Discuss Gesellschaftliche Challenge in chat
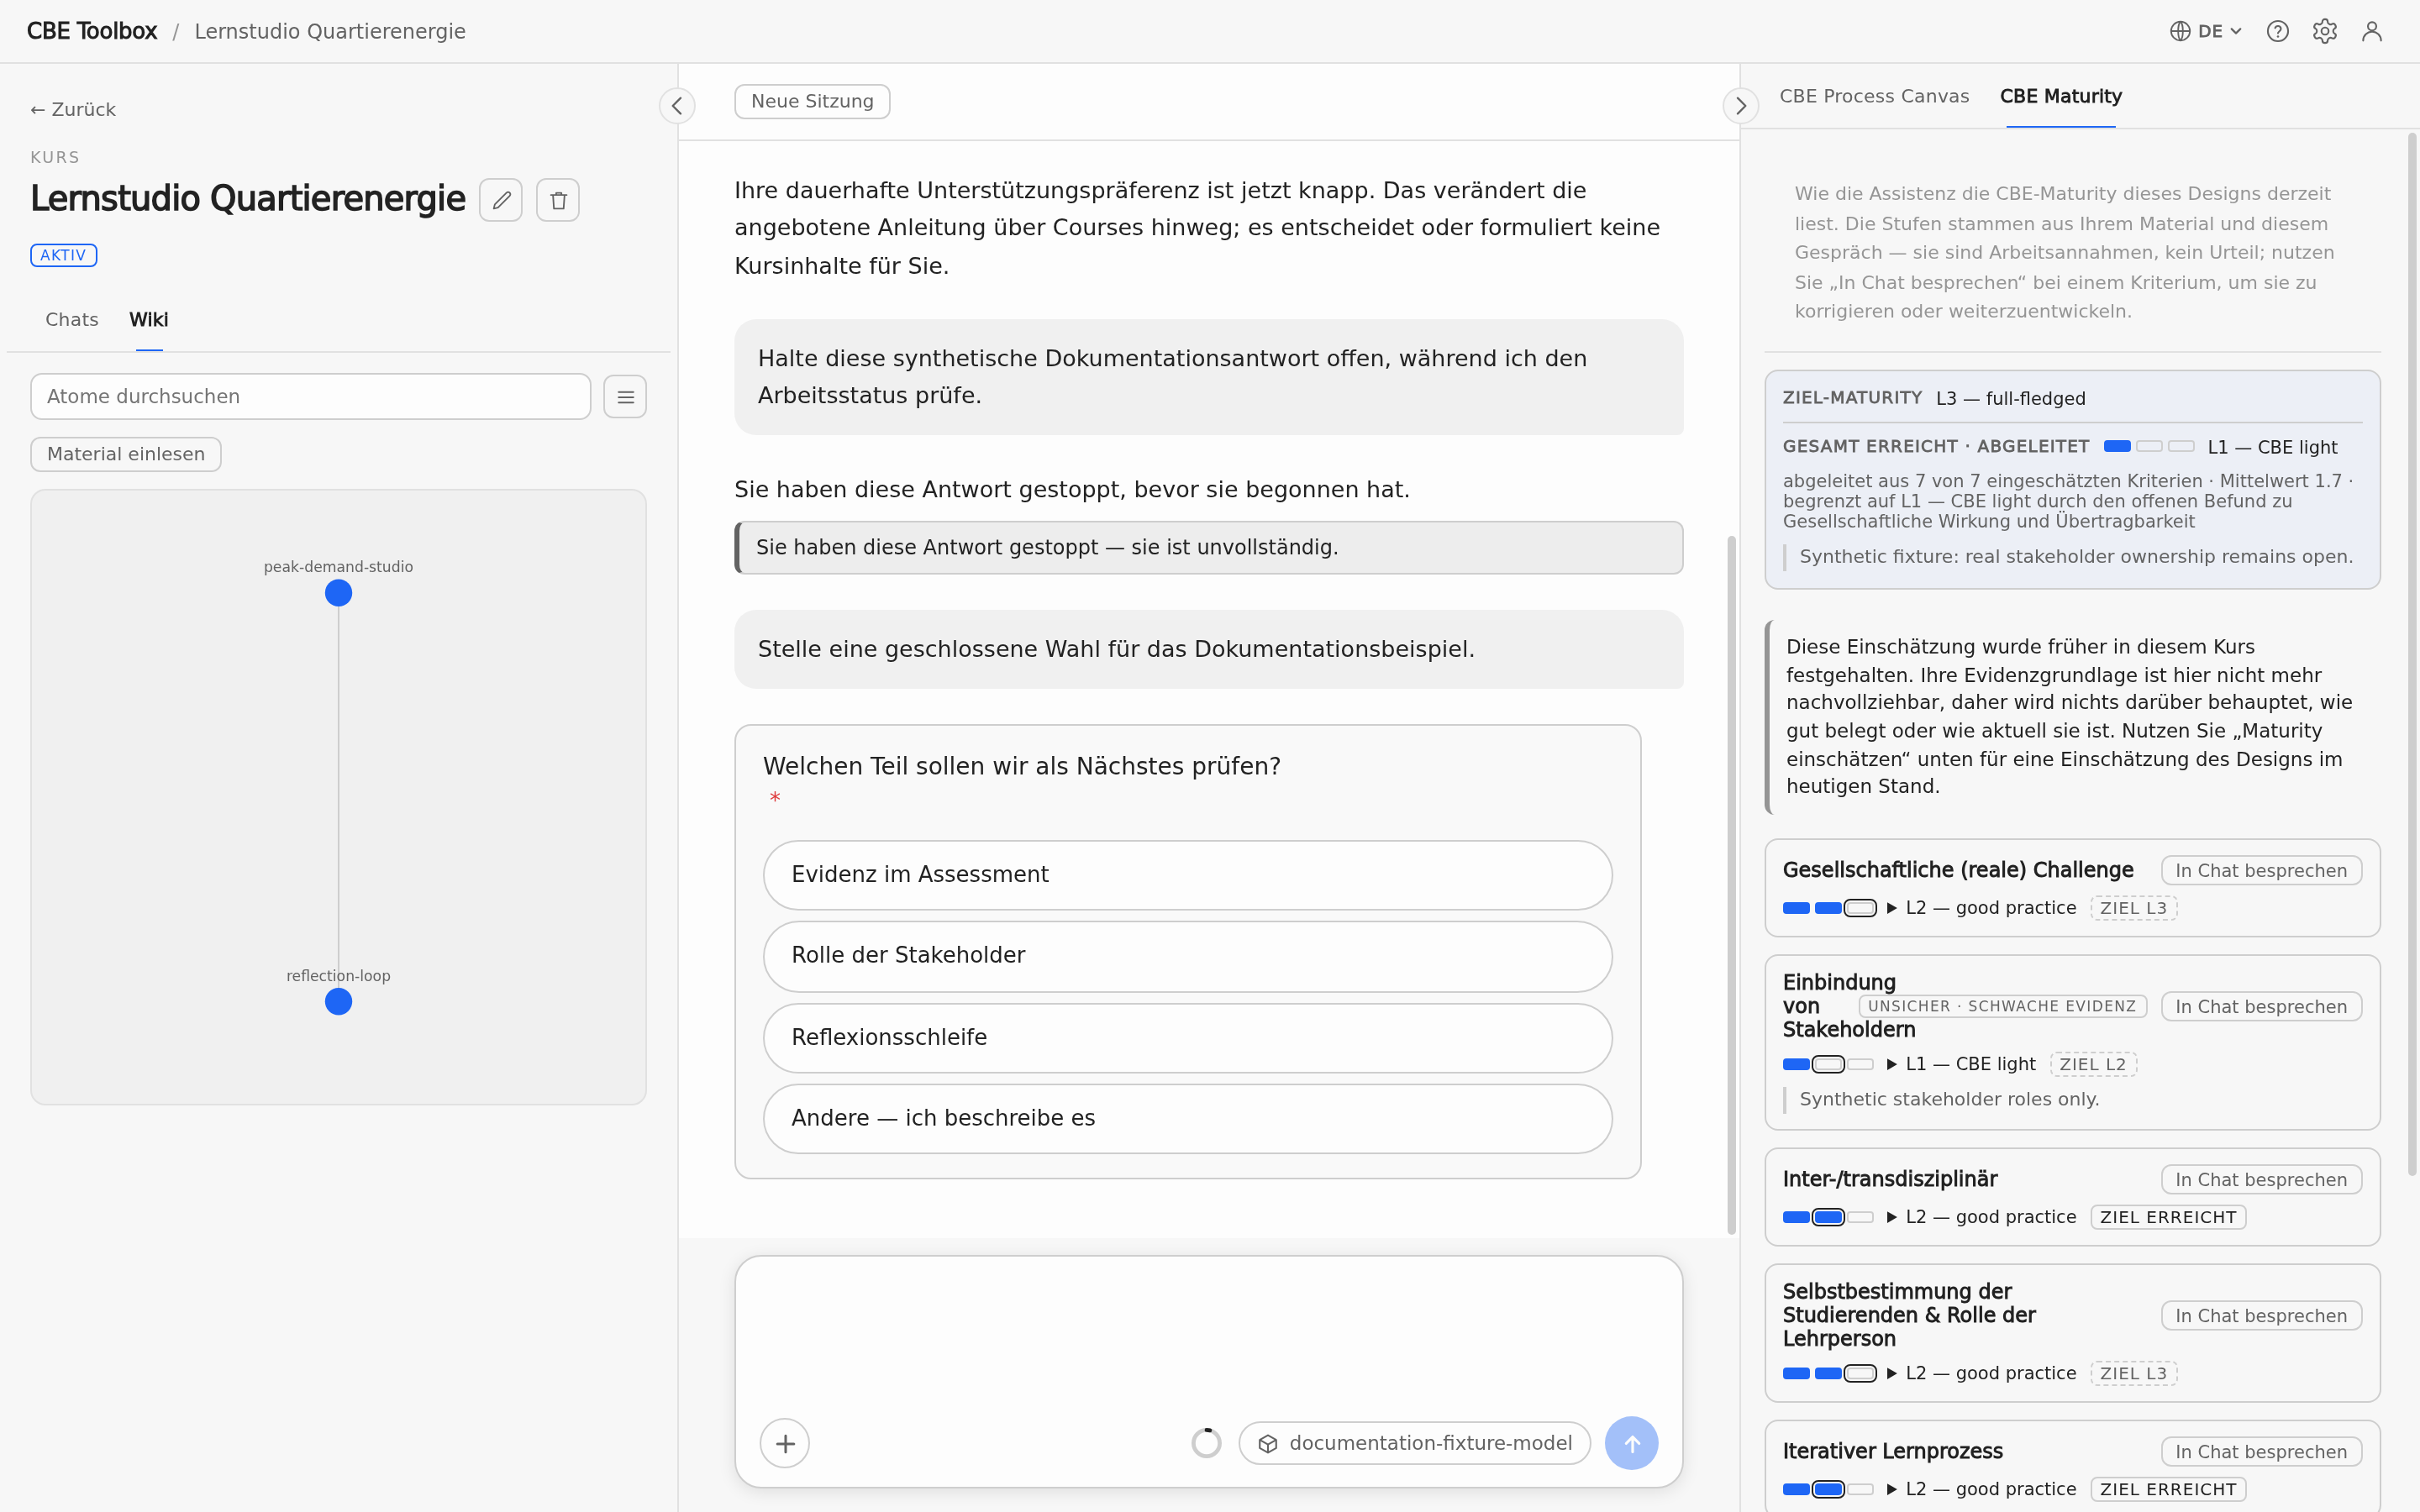 pyautogui.click(x=2261, y=871)
